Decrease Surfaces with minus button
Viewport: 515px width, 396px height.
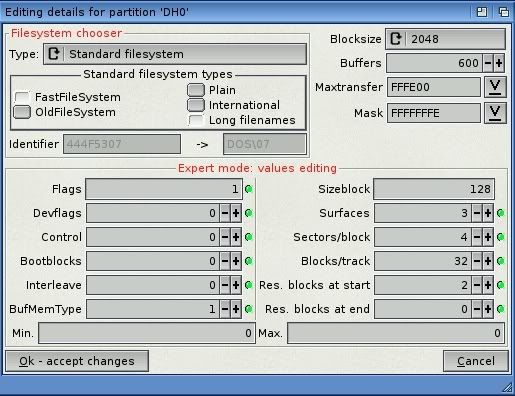coord(477,213)
